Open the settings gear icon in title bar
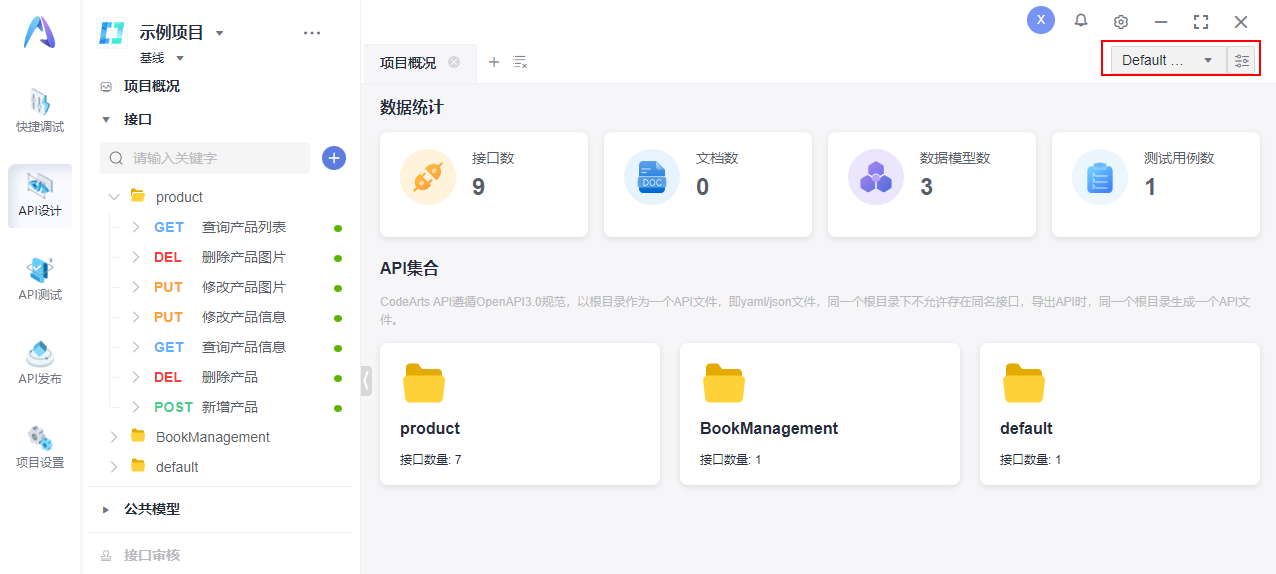The height and width of the screenshot is (574, 1276). (1121, 21)
